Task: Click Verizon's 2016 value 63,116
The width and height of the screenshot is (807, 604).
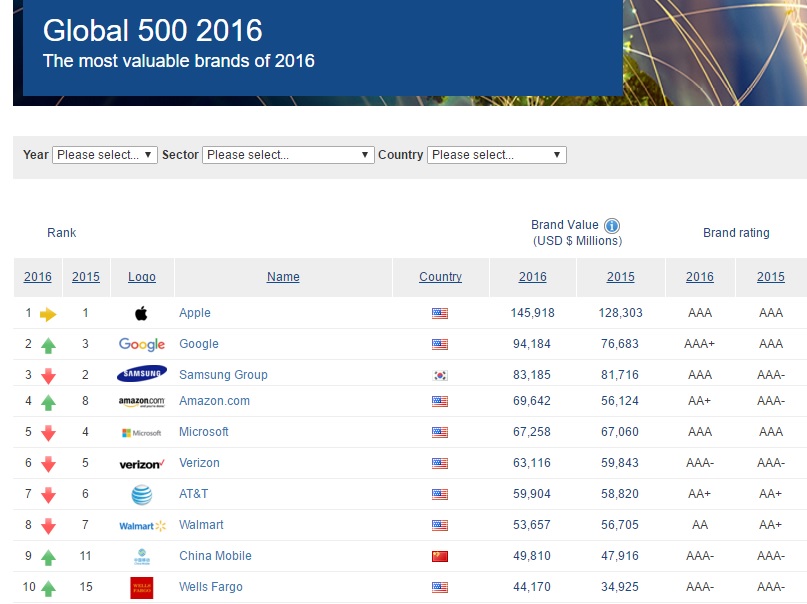Action: [532, 463]
